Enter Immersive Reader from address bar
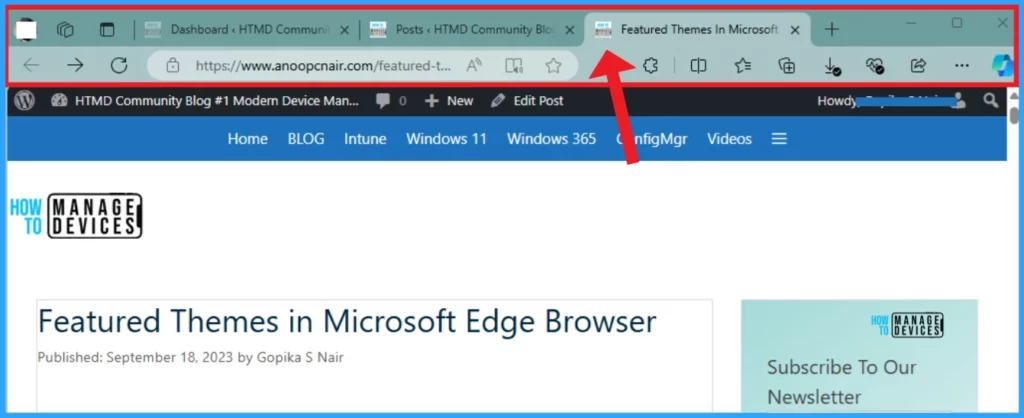This screenshot has height=418, width=1024. (x=514, y=65)
